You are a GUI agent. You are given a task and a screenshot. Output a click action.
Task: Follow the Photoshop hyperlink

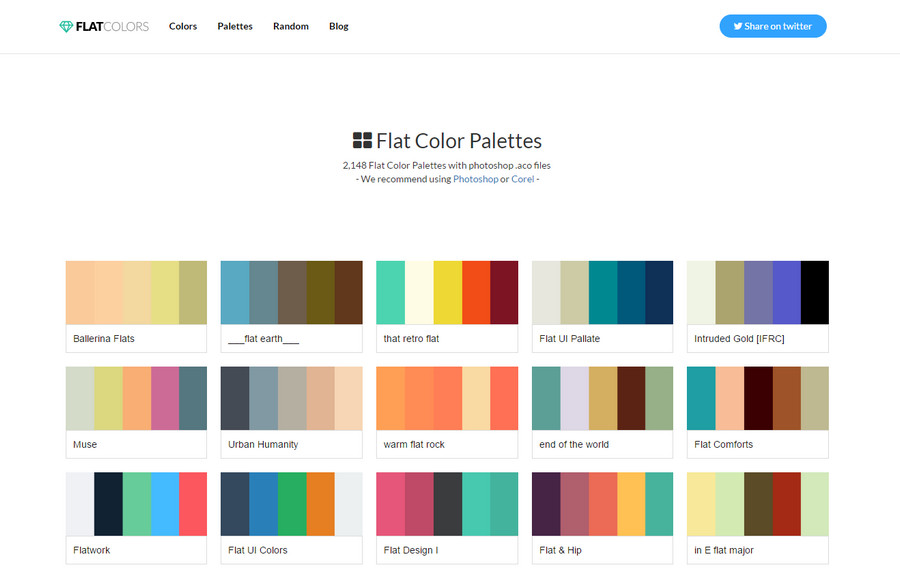475,179
